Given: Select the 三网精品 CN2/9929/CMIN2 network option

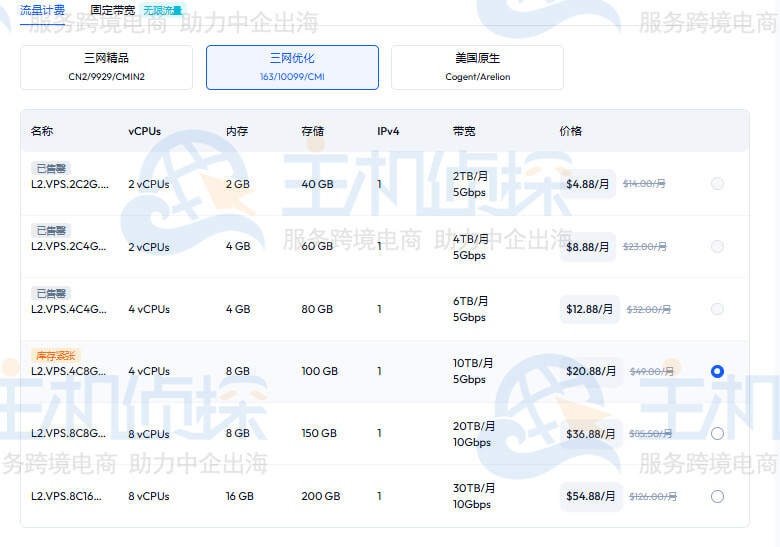Looking at the screenshot, I should click(x=106, y=68).
